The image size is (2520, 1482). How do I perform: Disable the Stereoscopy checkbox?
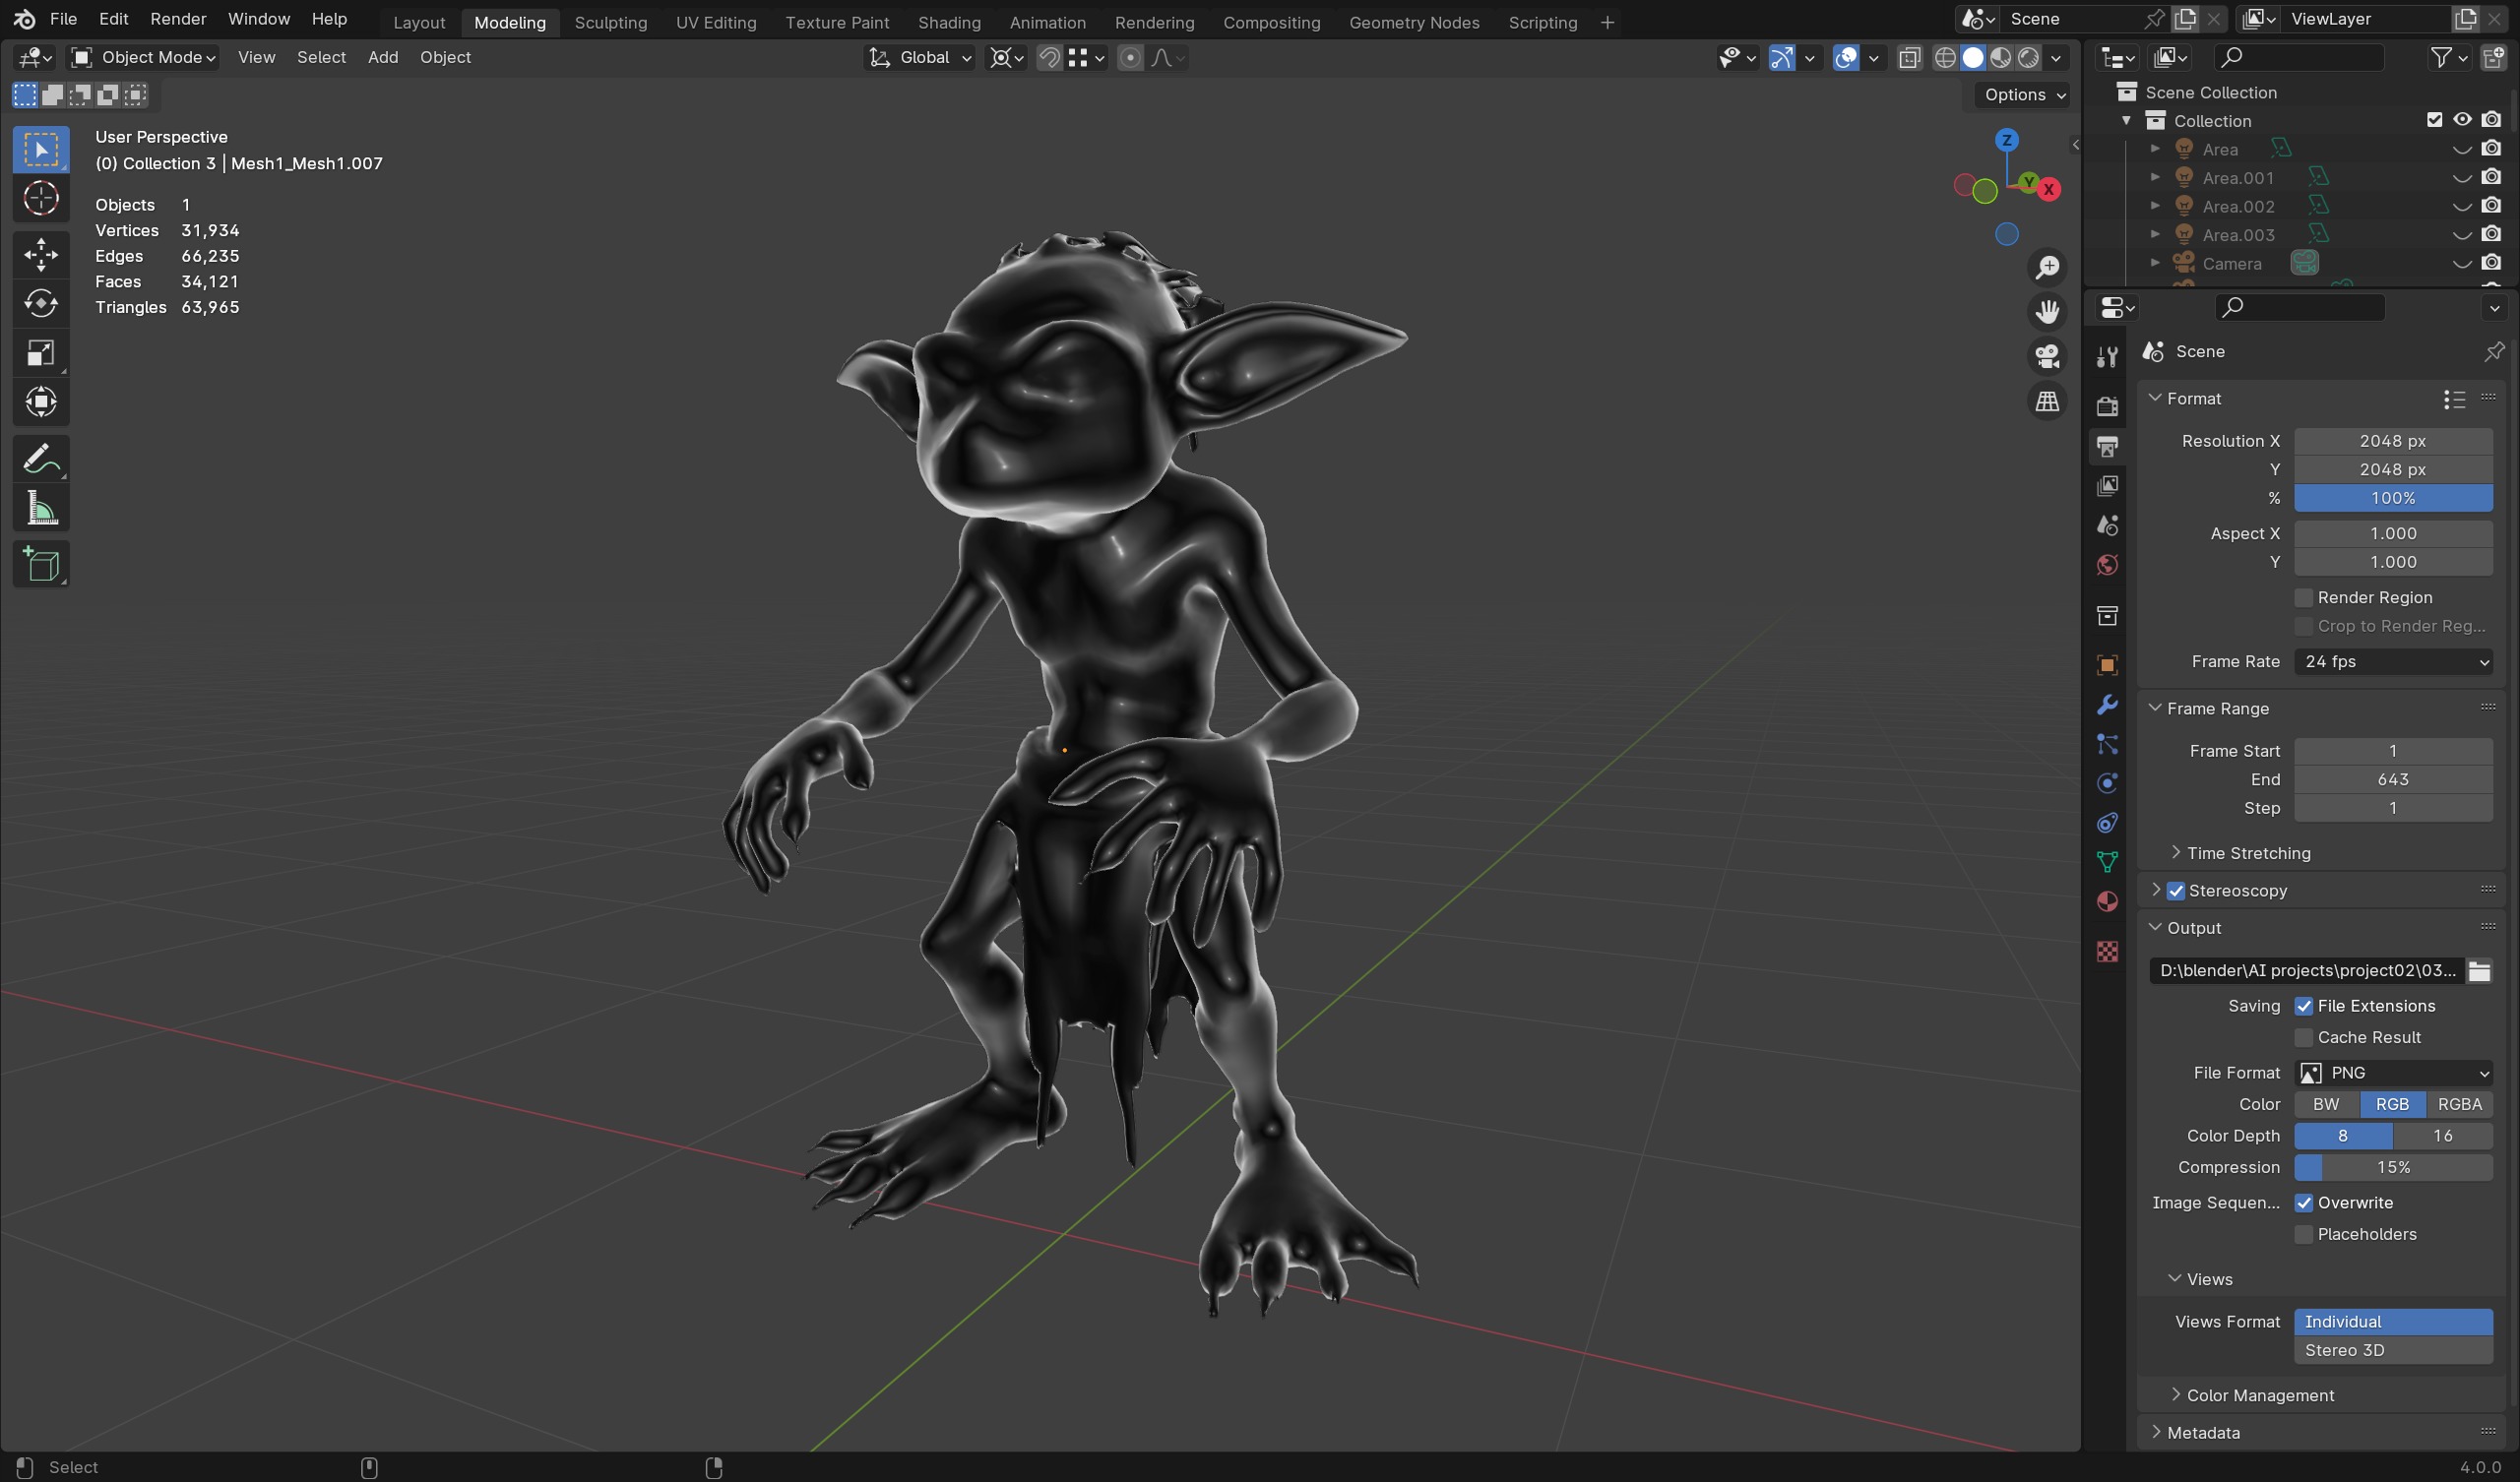2176,890
